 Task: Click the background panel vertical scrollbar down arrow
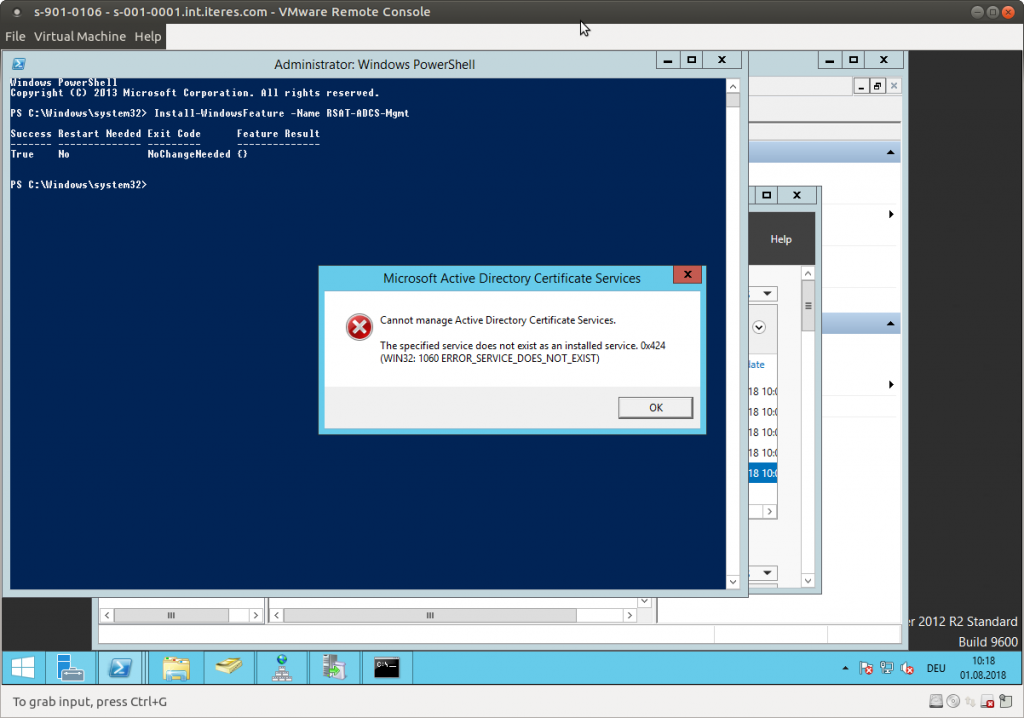pos(808,580)
